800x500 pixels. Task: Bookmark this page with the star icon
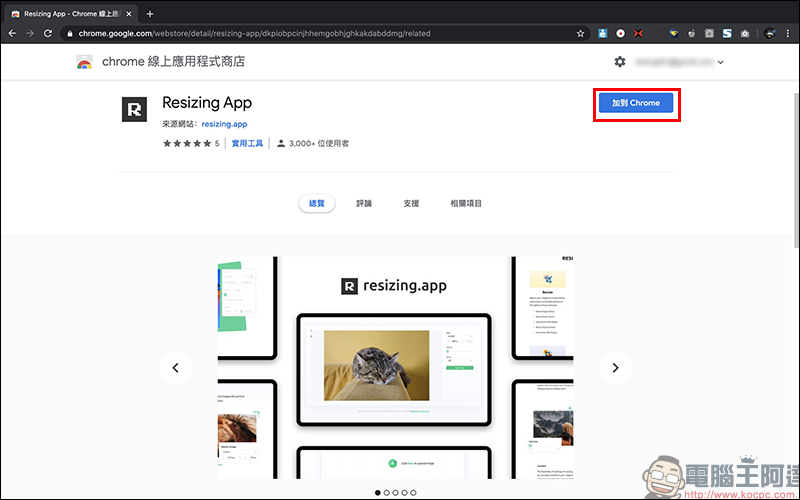(x=580, y=33)
